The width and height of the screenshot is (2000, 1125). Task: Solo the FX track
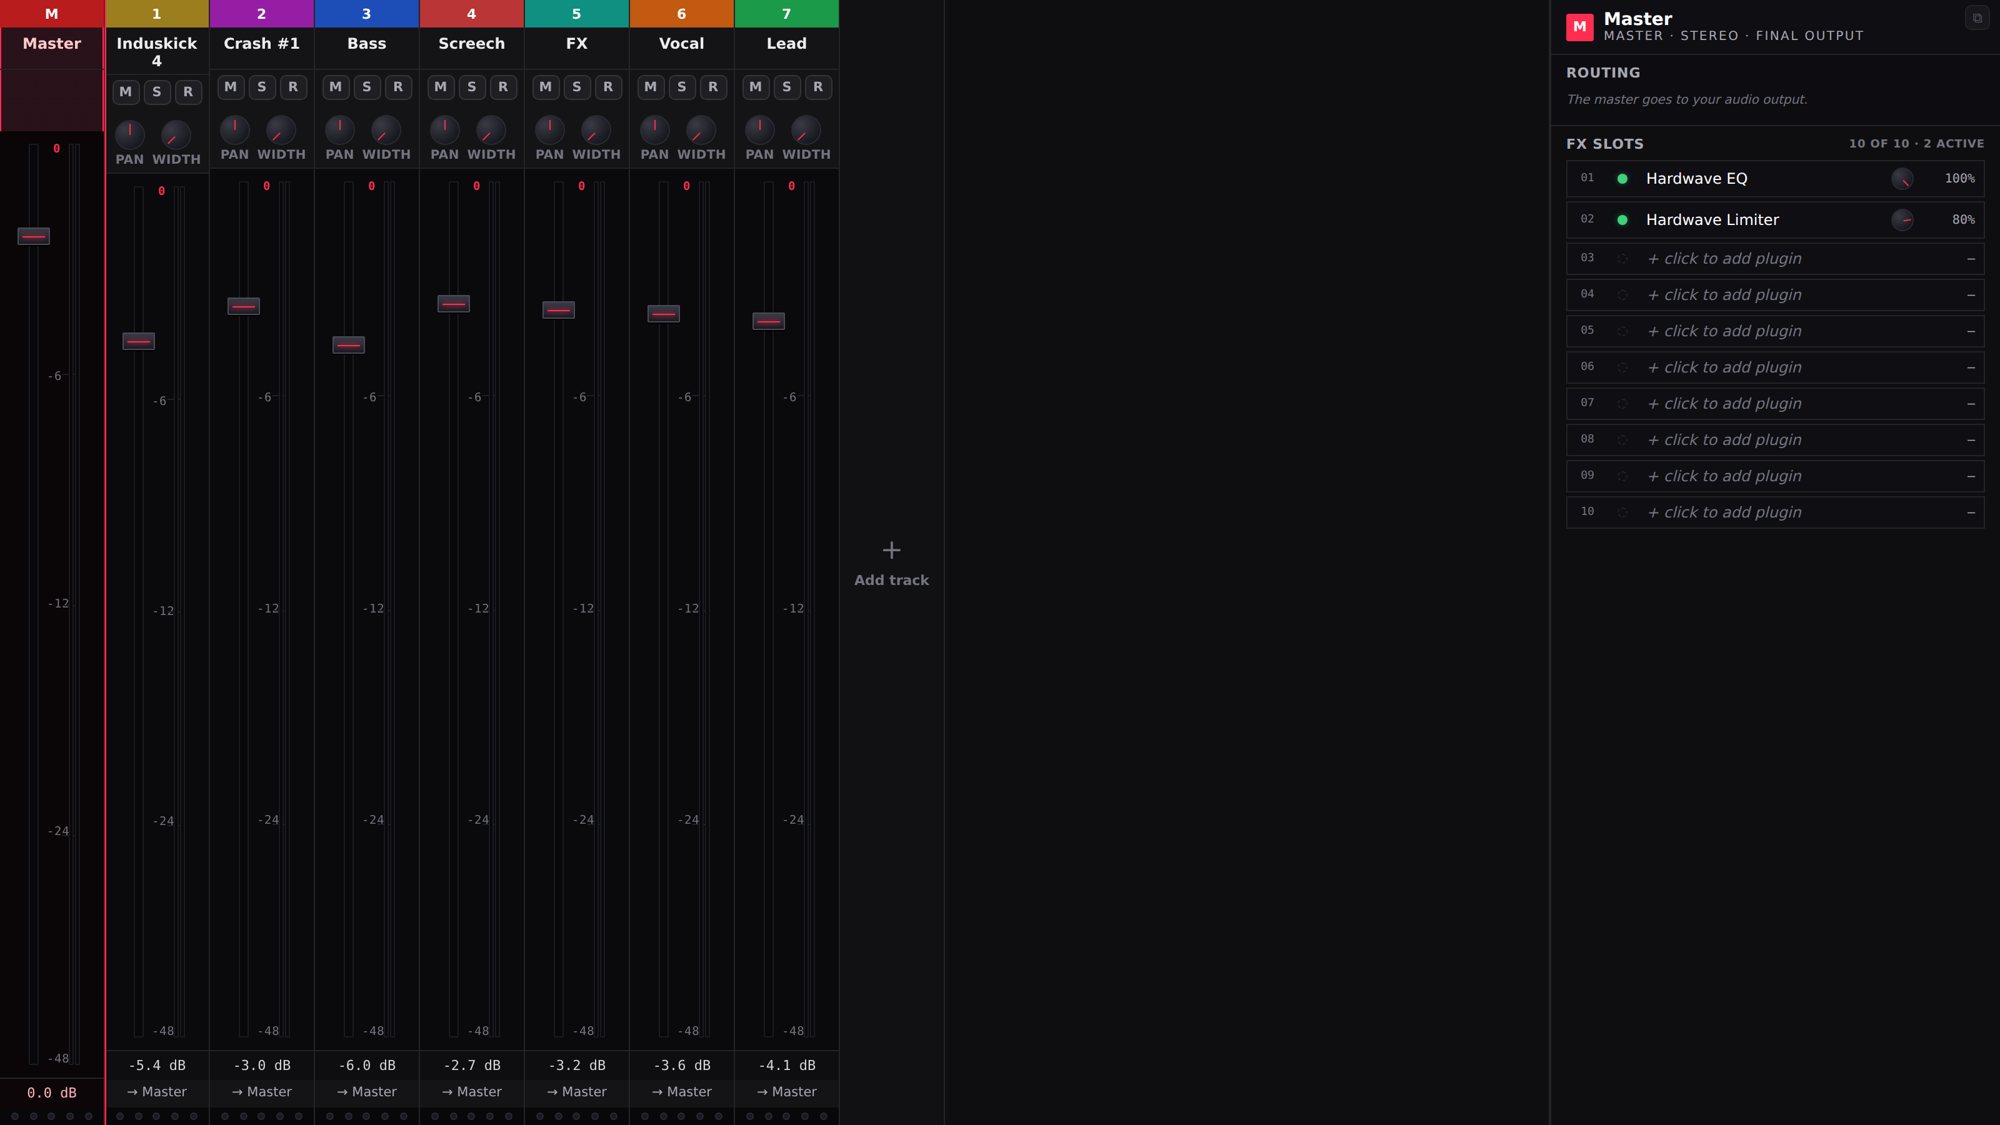click(x=577, y=87)
